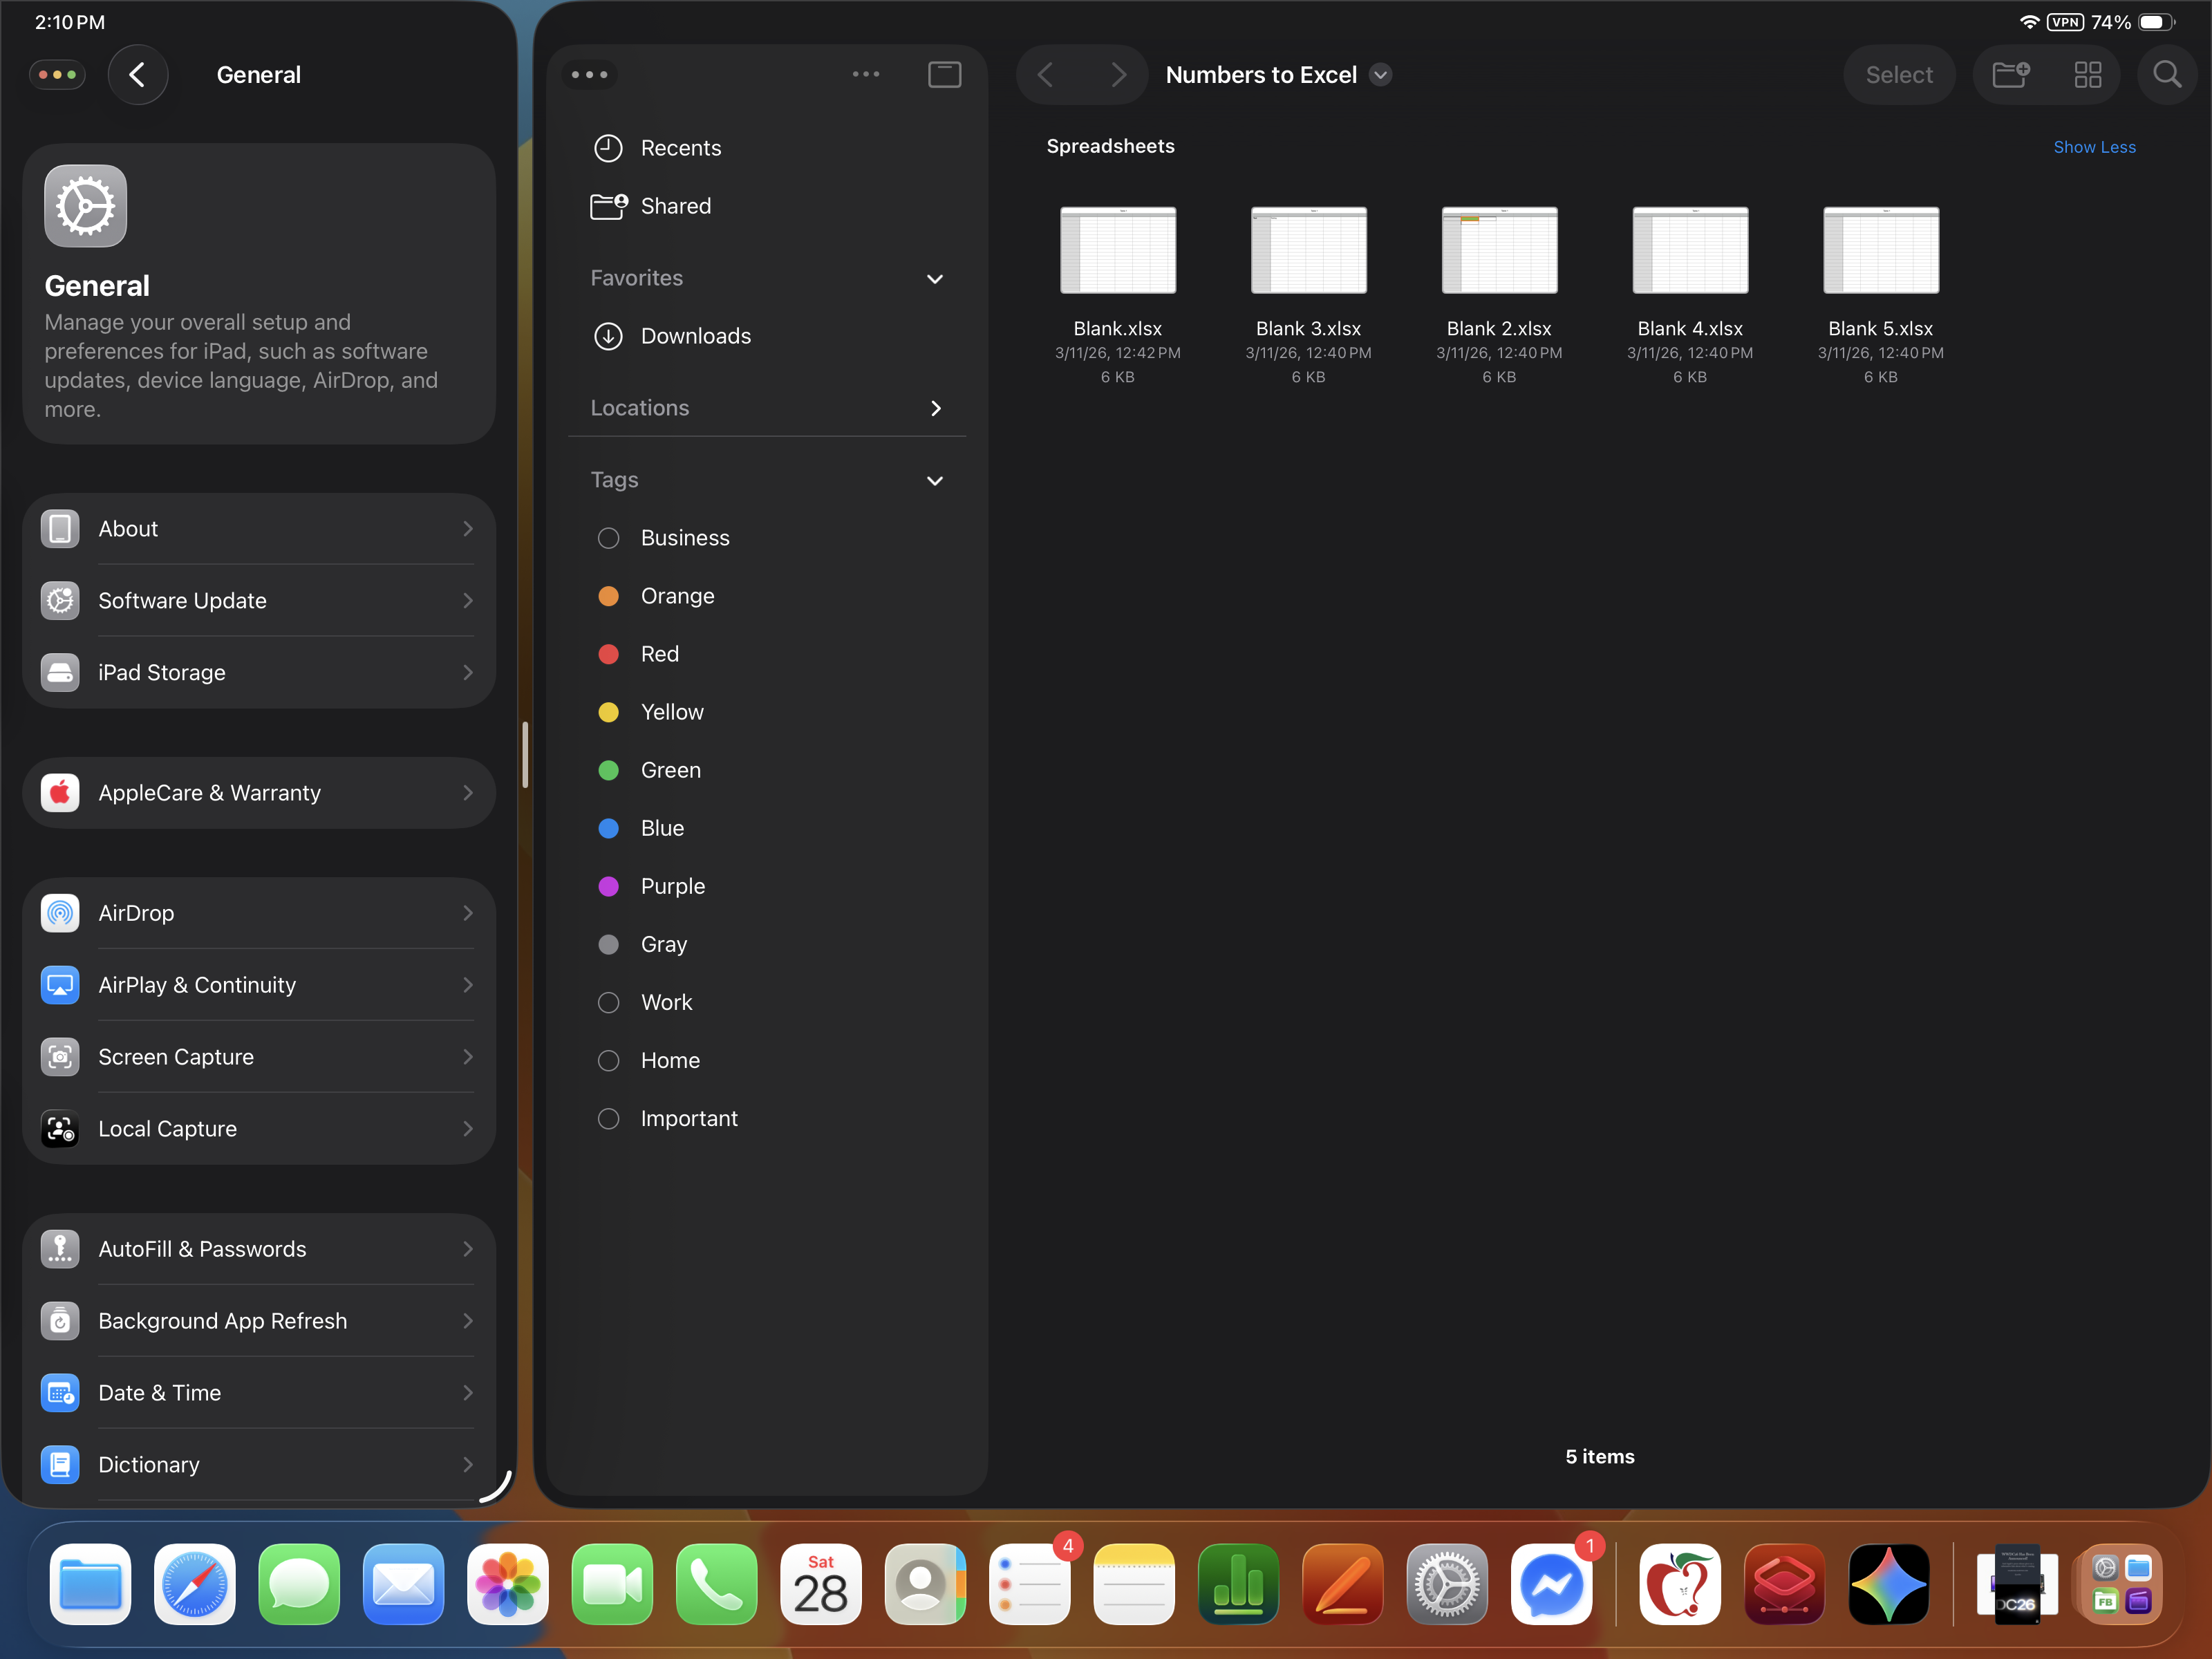The image size is (2212, 1659).
Task: Open Messenger from the dock
Action: (1552, 1585)
